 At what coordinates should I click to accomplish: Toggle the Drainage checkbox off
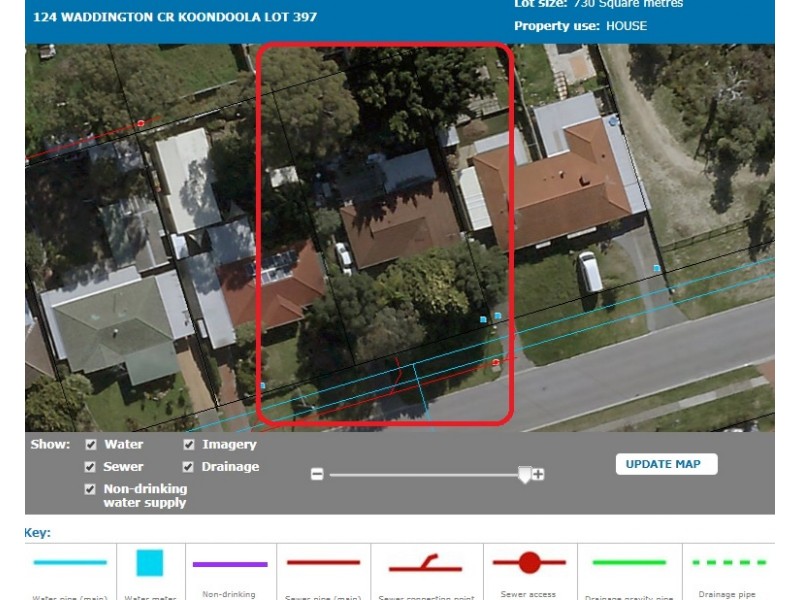187,467
